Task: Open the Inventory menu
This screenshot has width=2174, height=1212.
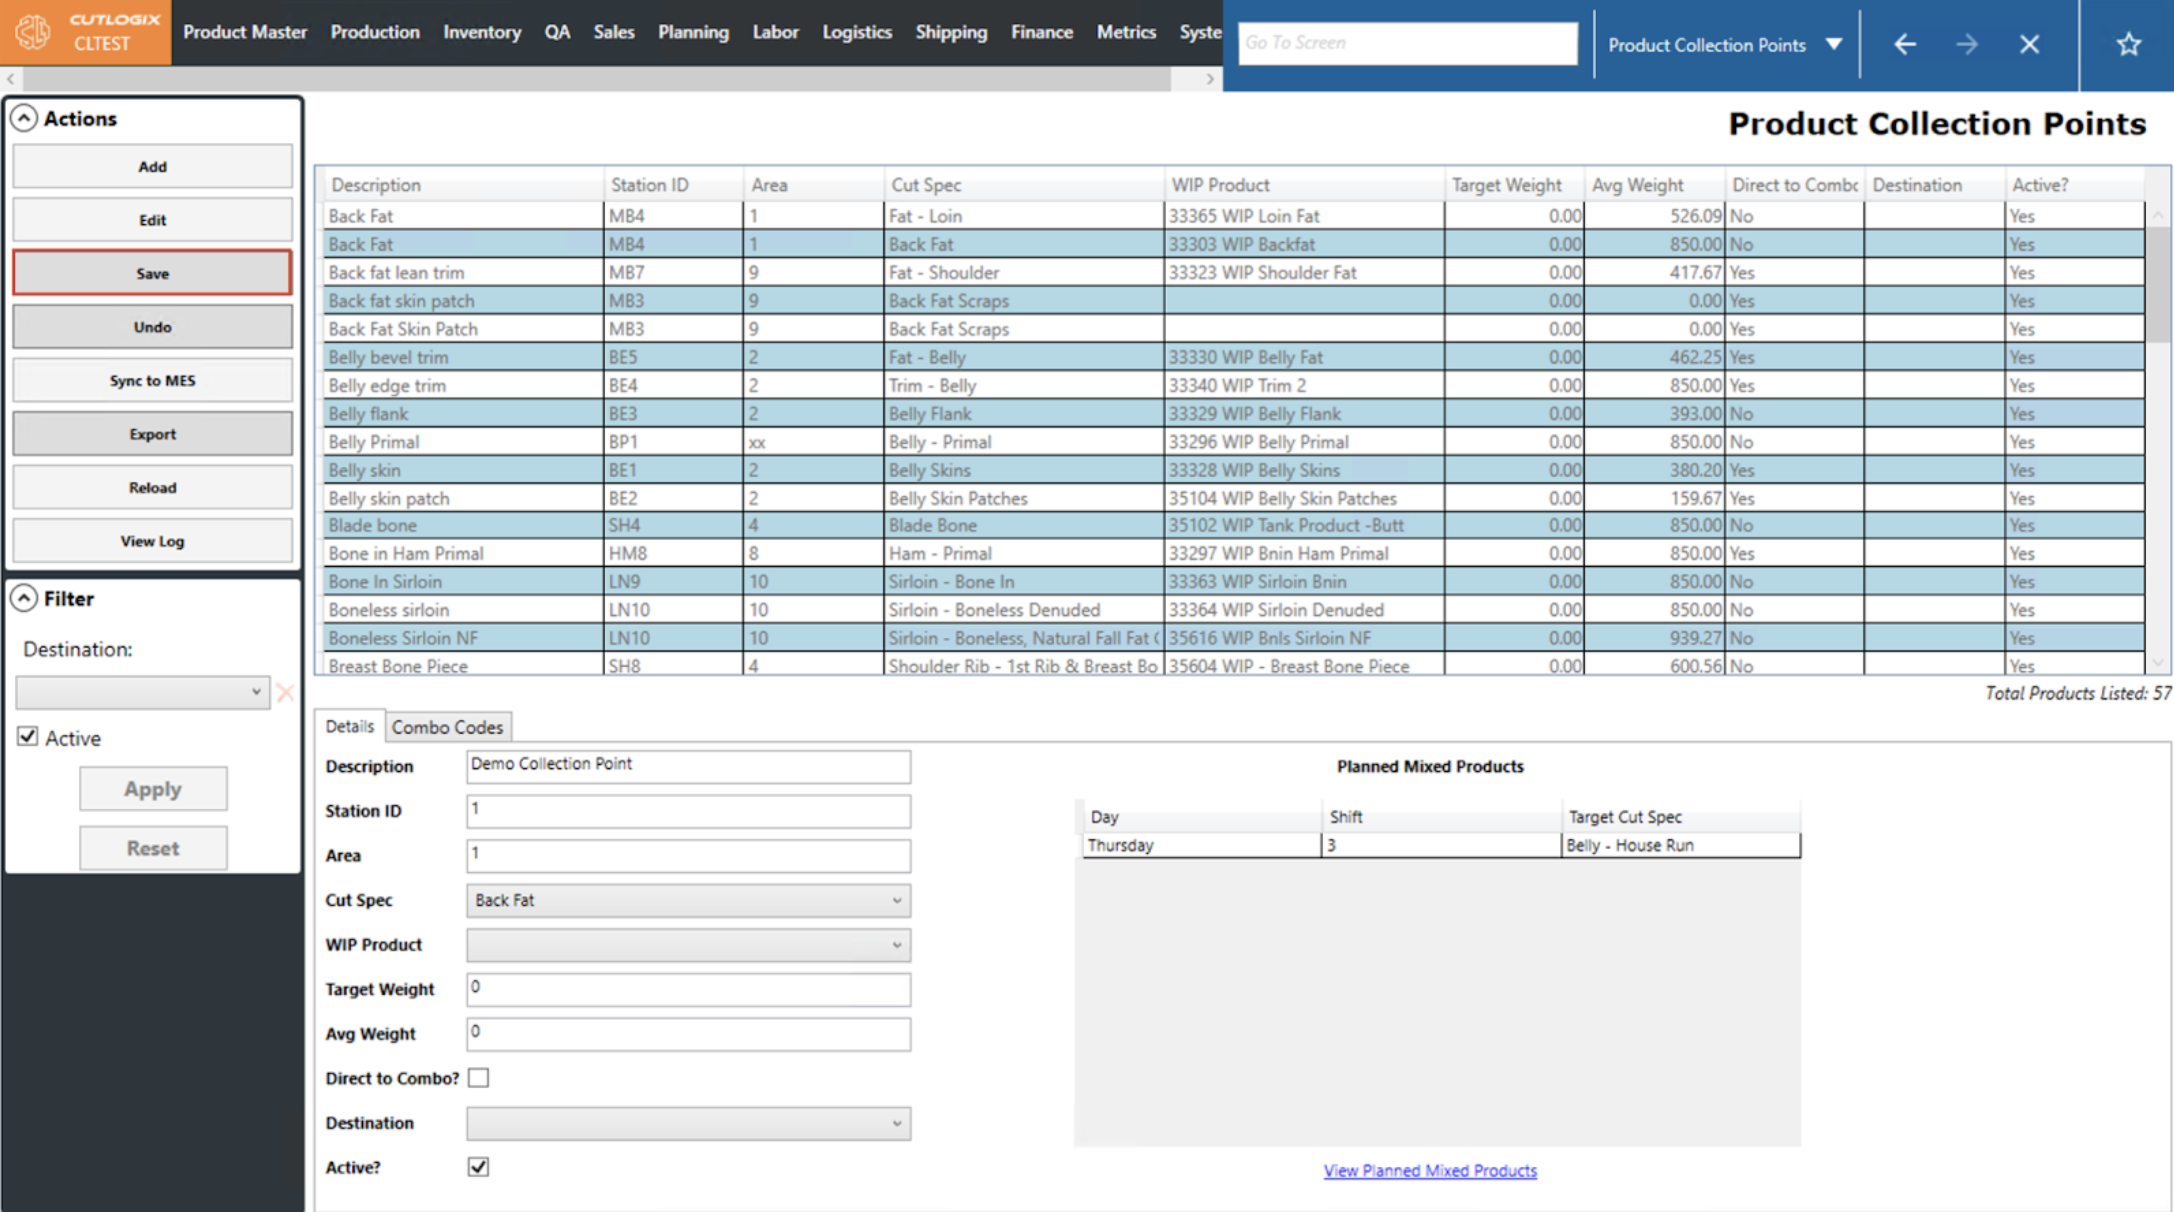Action: click(x=482, y=32)
